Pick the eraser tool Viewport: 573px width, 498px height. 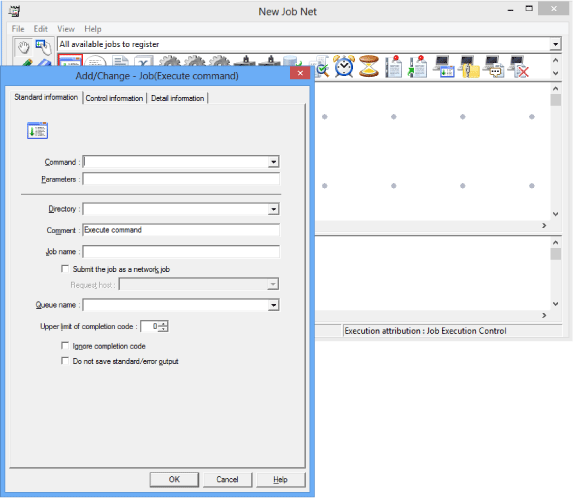(x=44, y=62)
